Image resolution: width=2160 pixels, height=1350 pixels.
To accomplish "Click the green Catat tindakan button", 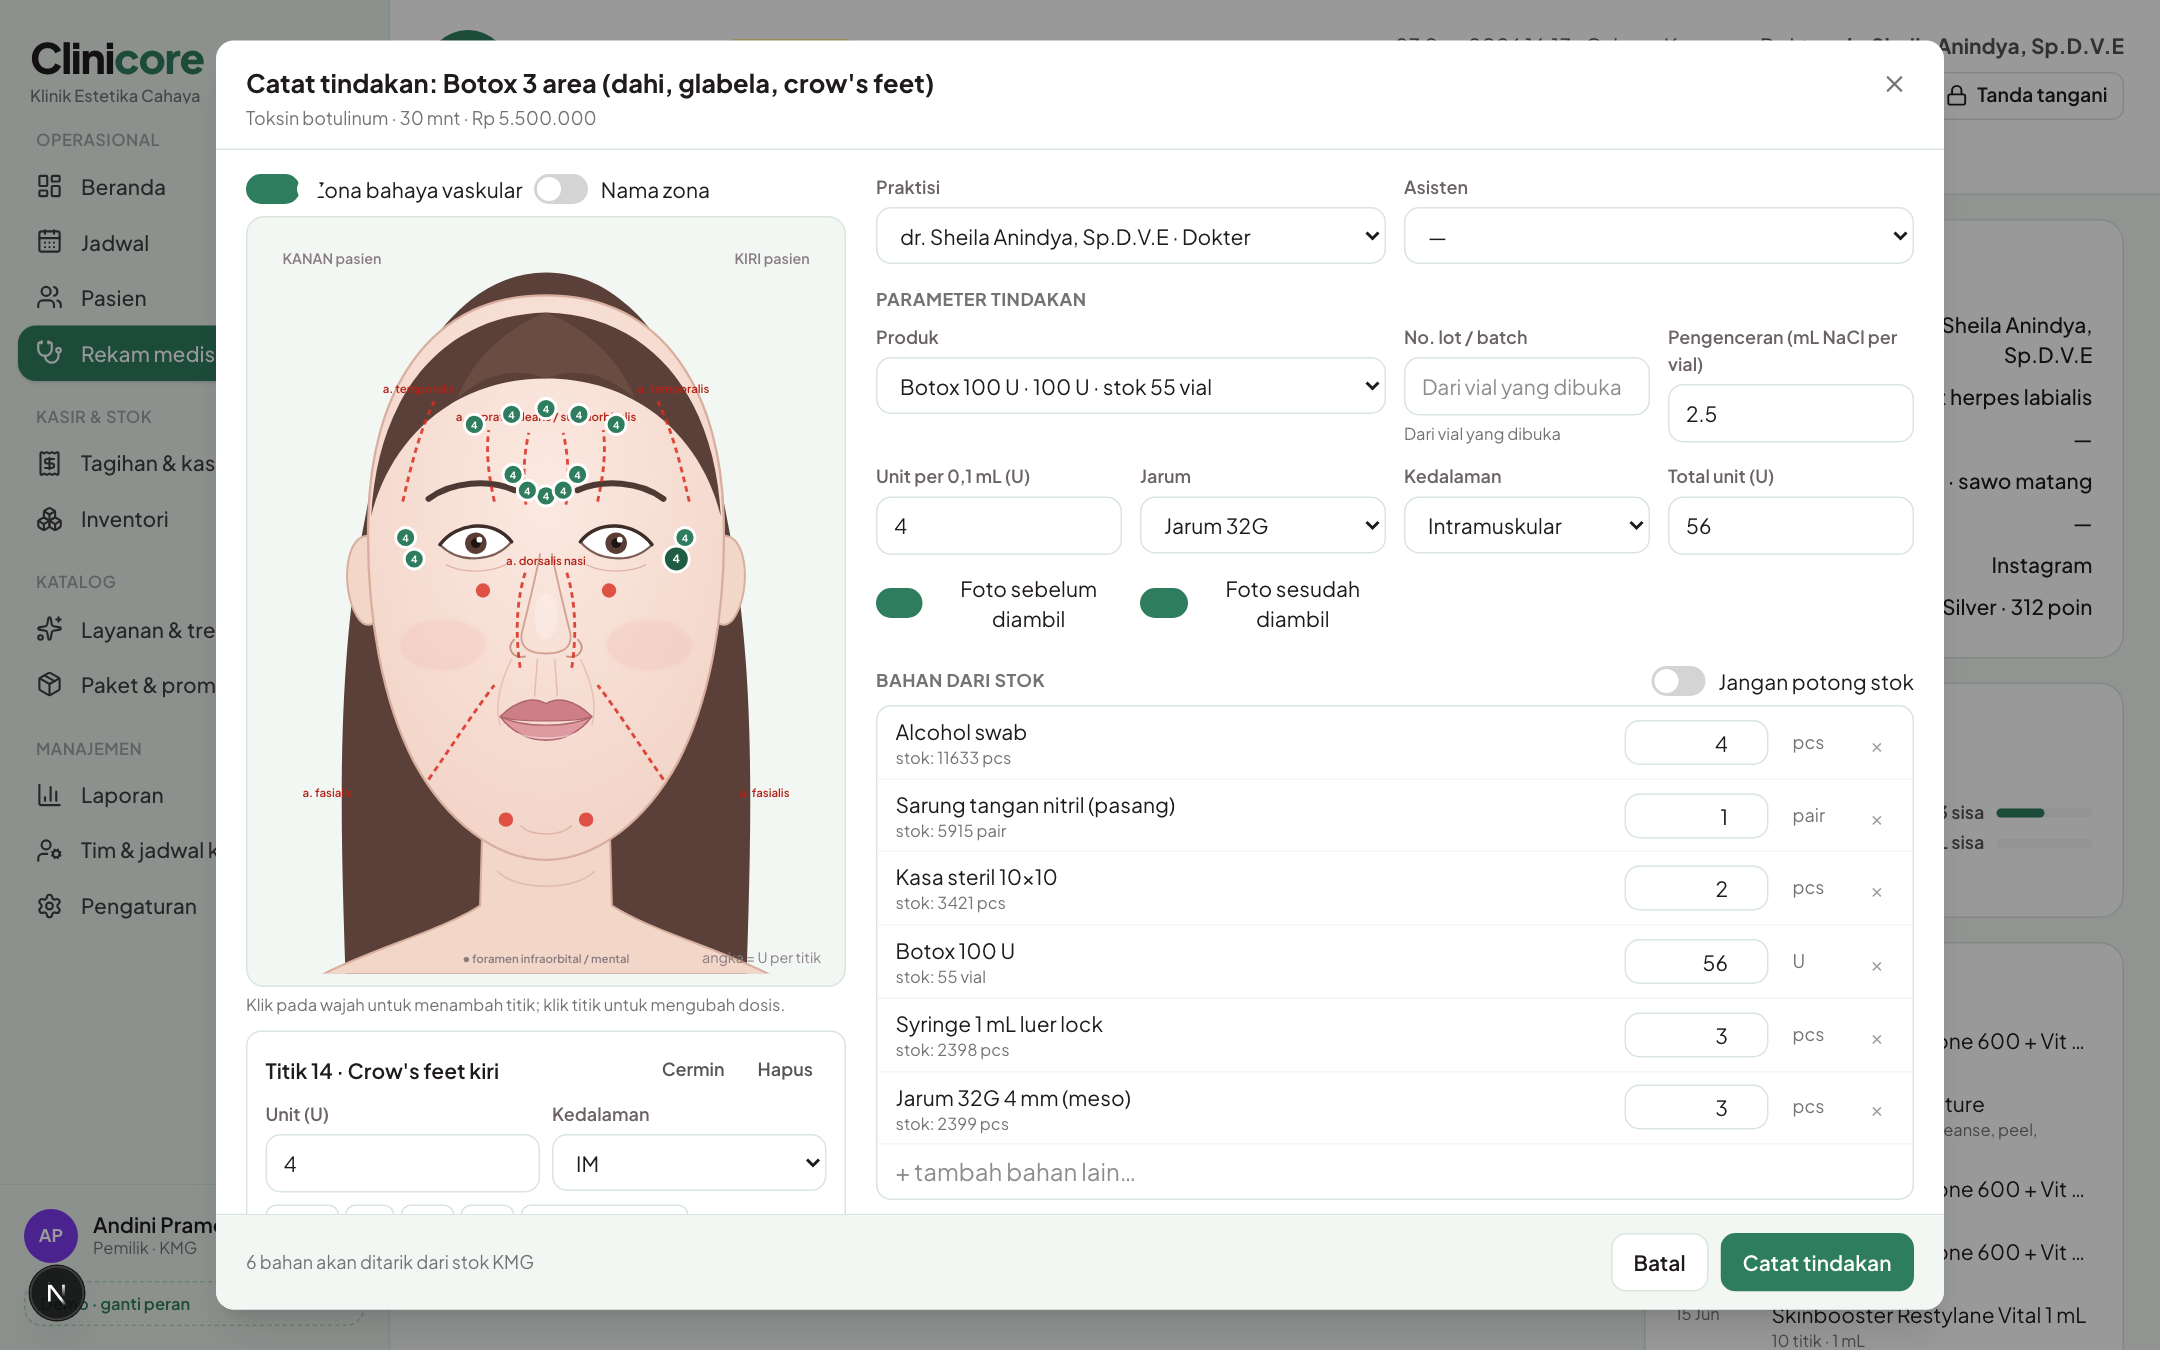I will click(1817, 1262).
